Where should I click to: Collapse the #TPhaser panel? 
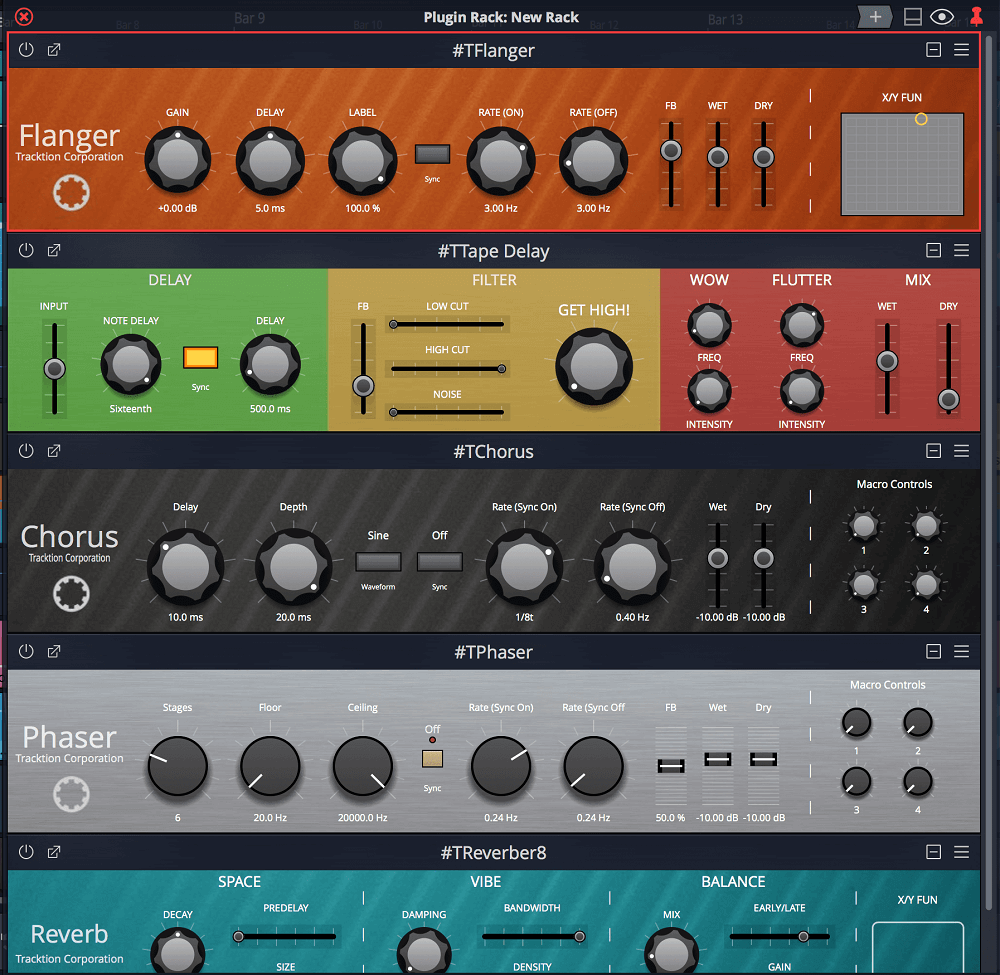[933, 651]
